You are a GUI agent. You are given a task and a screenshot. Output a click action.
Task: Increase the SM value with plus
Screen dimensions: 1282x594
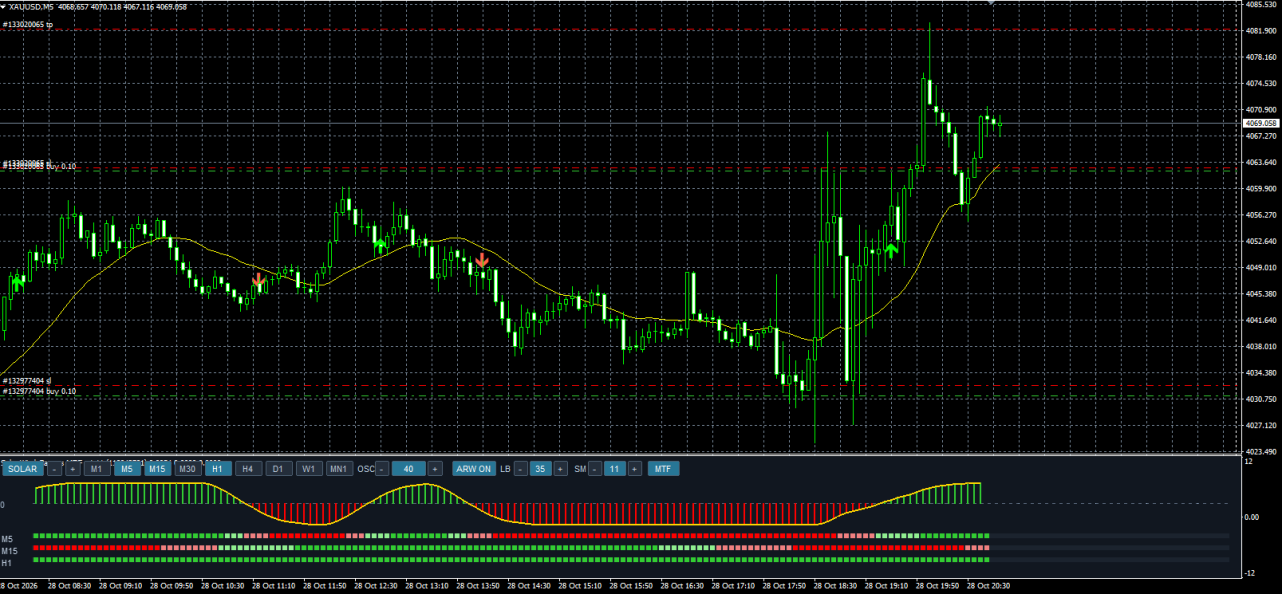pos(635,468)
